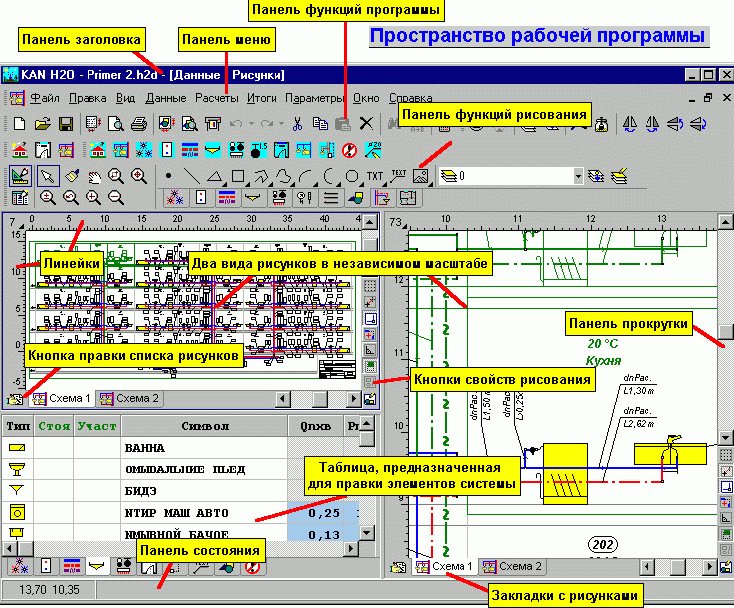This screenshot has height=608, width=734.
Task: Select horizontal lines tab in drawing toolbar
Action: click(331, 198)
